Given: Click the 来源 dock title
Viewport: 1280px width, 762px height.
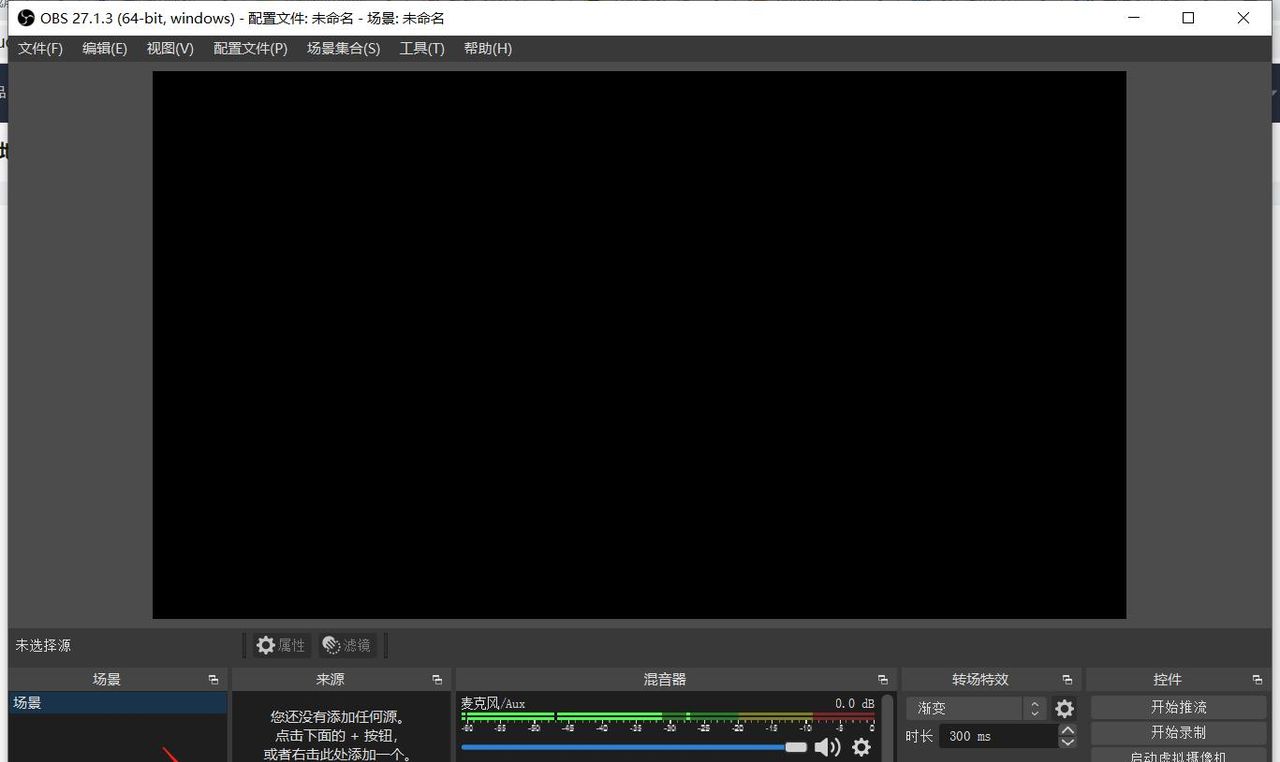Looking at the screenshot, I should (x=330, y=680).
